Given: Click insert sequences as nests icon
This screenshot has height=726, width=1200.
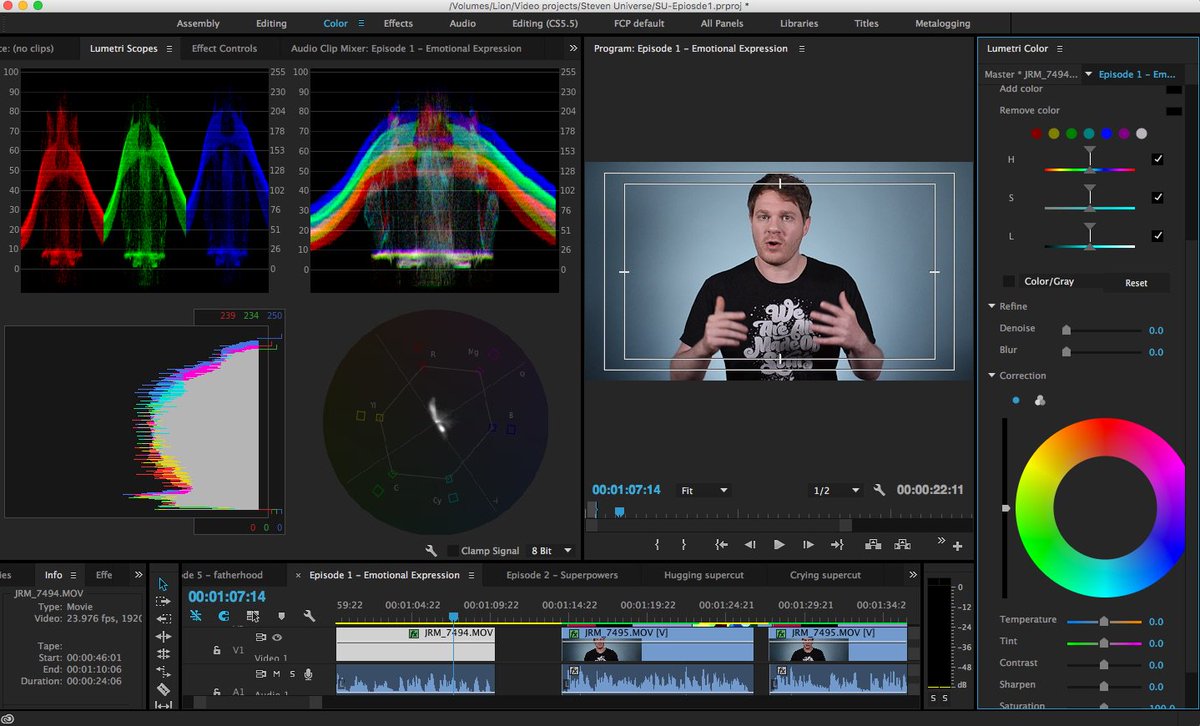Looking at the screenshot, I should [x=196, y=617].
